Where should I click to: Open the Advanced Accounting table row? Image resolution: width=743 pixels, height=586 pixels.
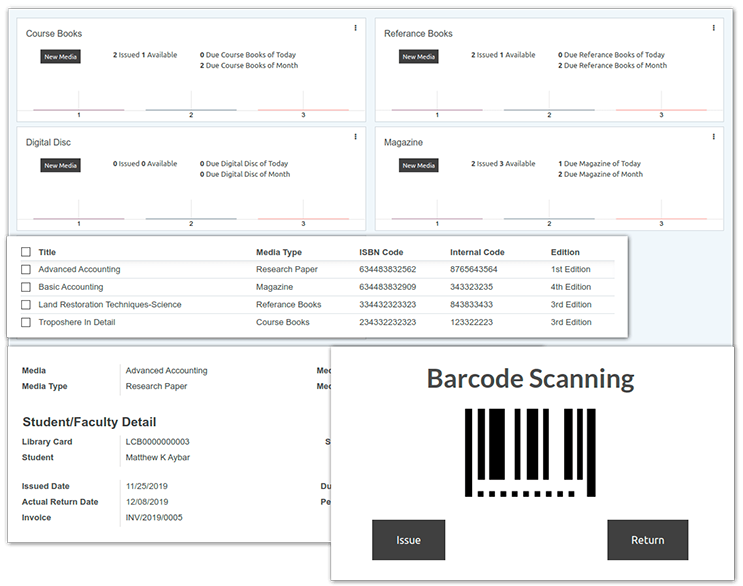click(x=317, y=270)
